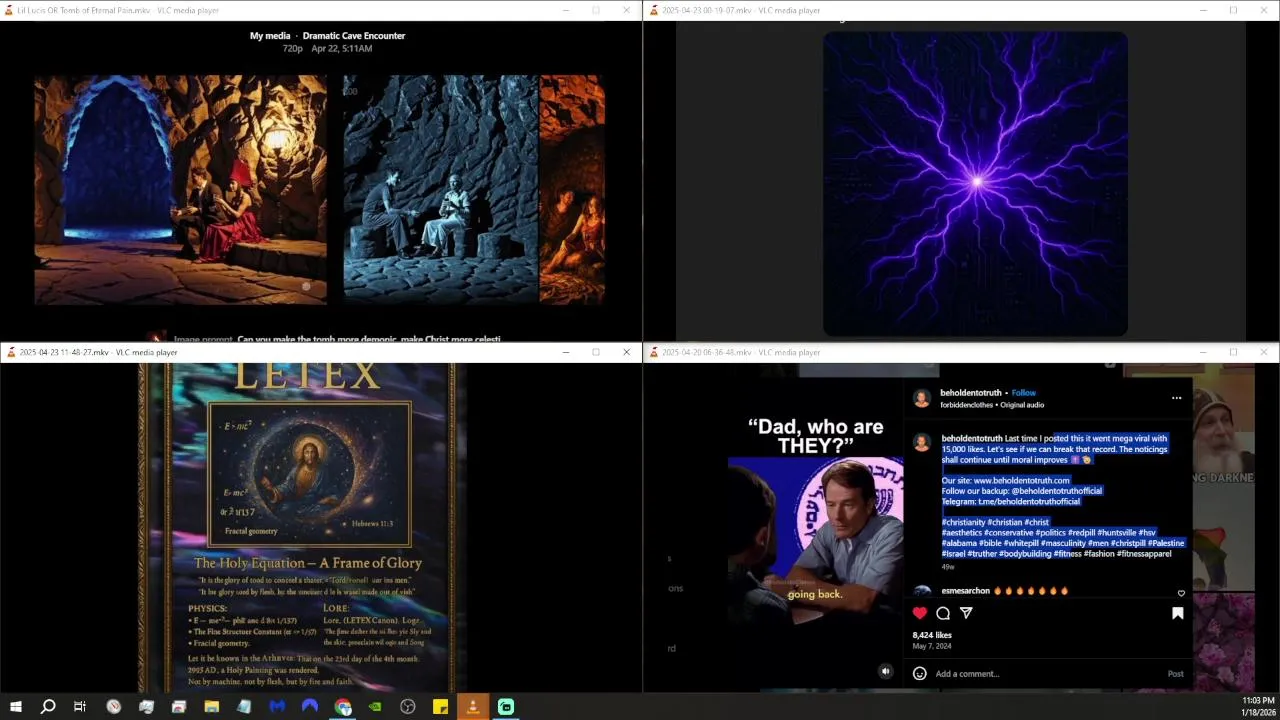Screen dimensions: 1280x720
Task: Open the @beholdentotruthofficial mention
Action: 1057,491
